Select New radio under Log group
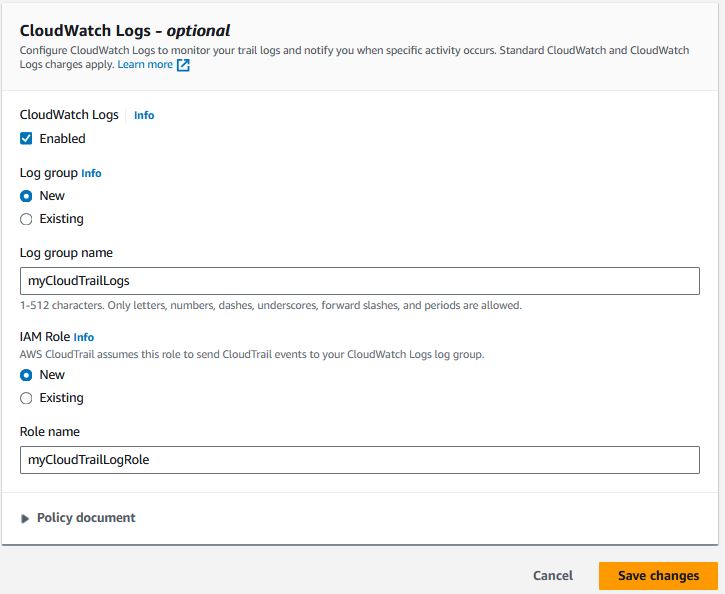The height and width of the screenshot is (594, 725). pyautogui.click(x=26, y=196)
